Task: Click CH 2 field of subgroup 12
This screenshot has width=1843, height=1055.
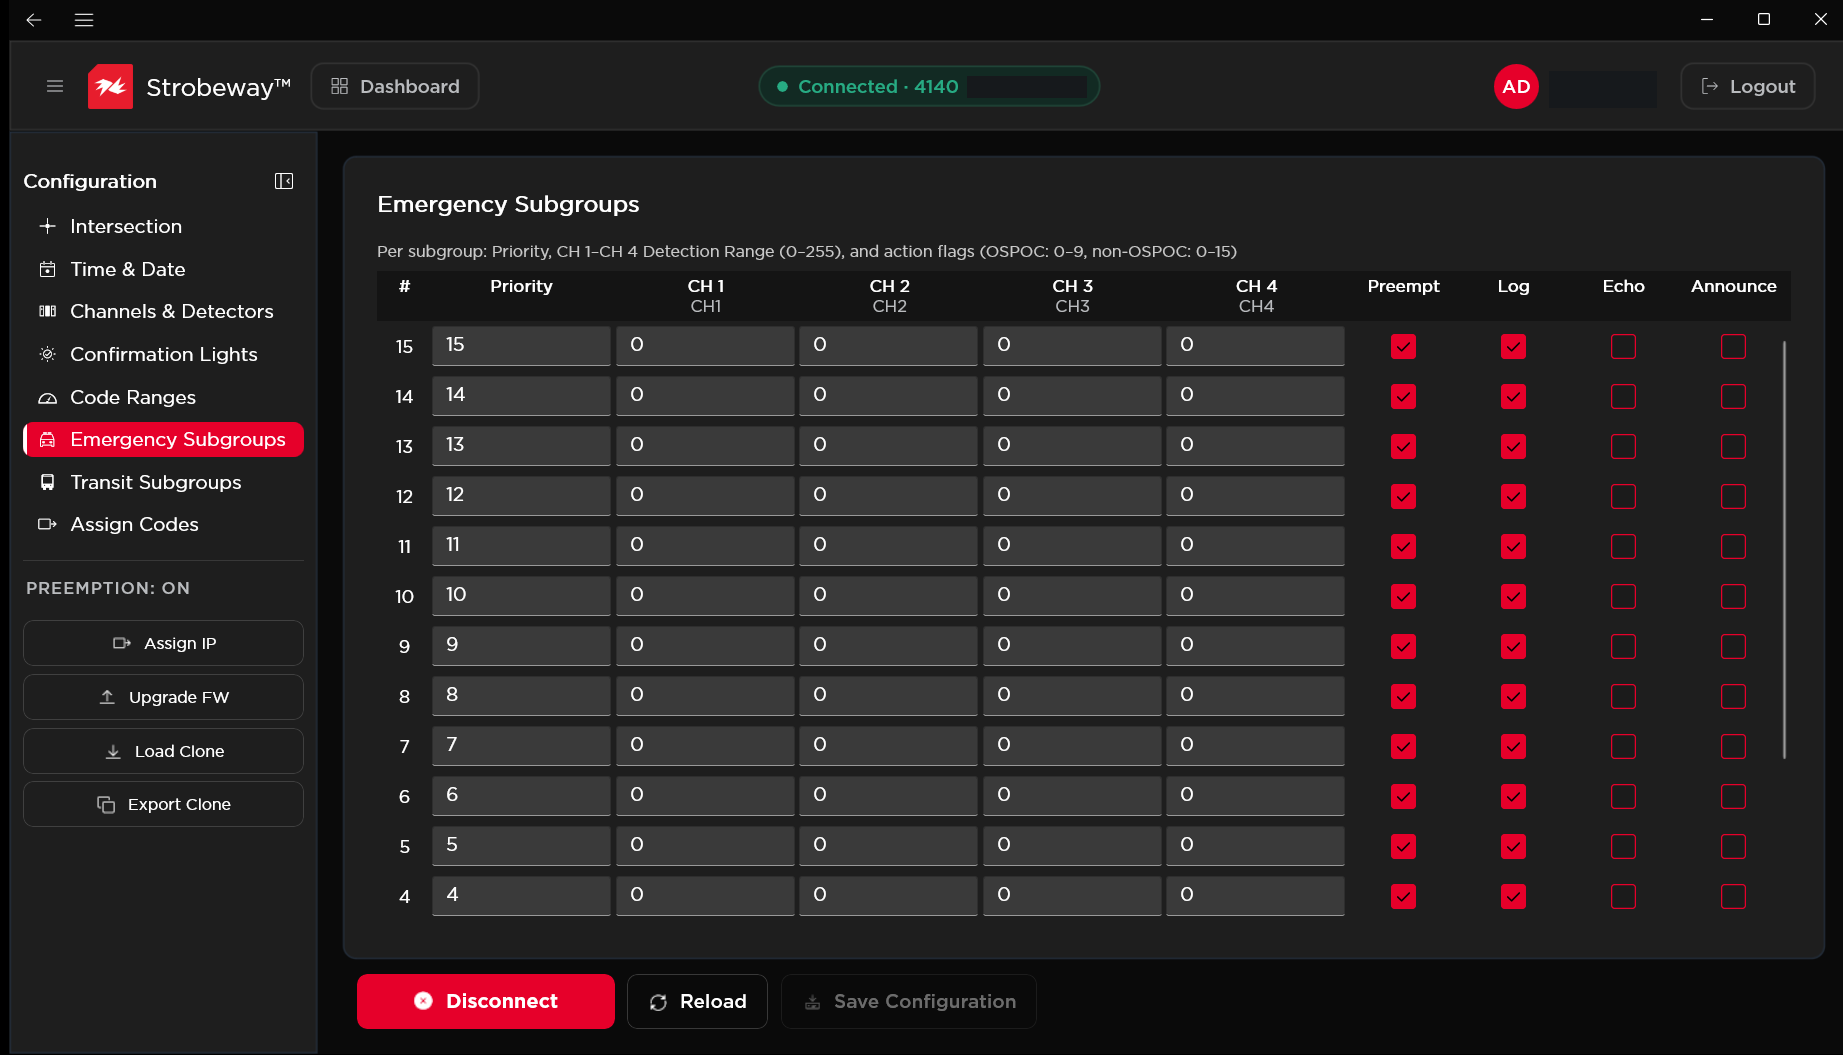Action: click(x=888, y=495)
